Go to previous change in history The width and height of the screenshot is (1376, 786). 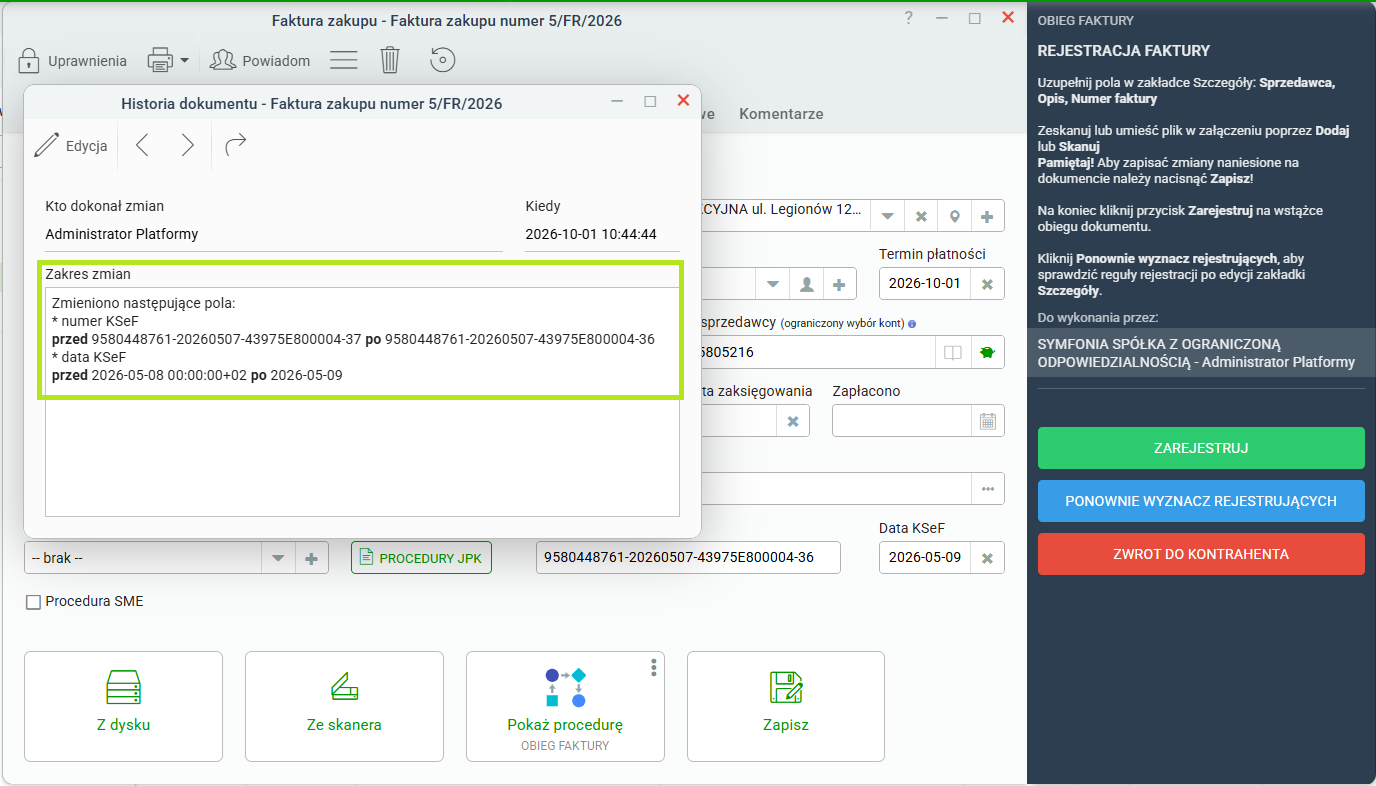142,146
